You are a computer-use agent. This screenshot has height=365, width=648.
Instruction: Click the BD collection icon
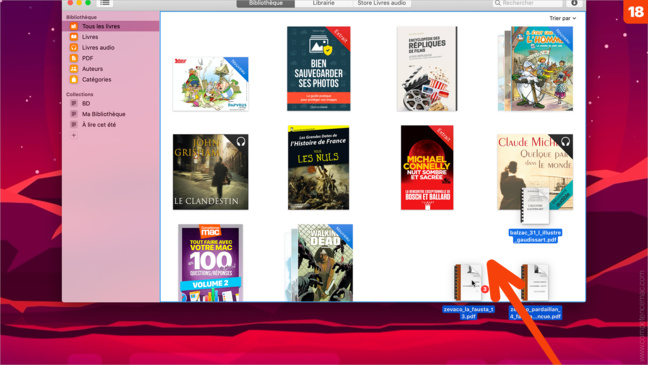[74, 103]
